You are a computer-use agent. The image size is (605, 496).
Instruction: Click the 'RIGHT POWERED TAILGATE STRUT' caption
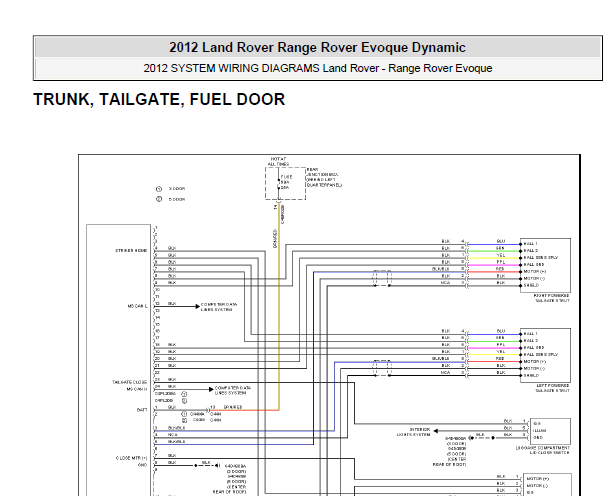552,298
